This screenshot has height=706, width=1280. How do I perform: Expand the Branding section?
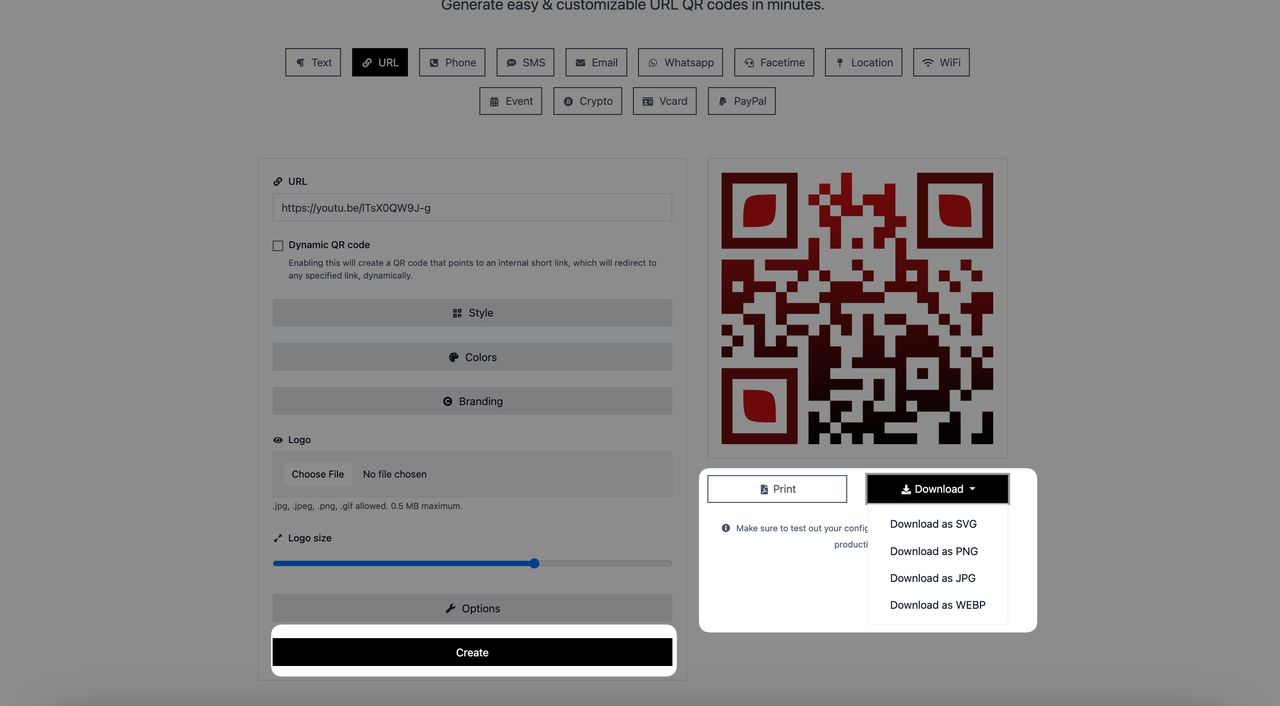472,401
